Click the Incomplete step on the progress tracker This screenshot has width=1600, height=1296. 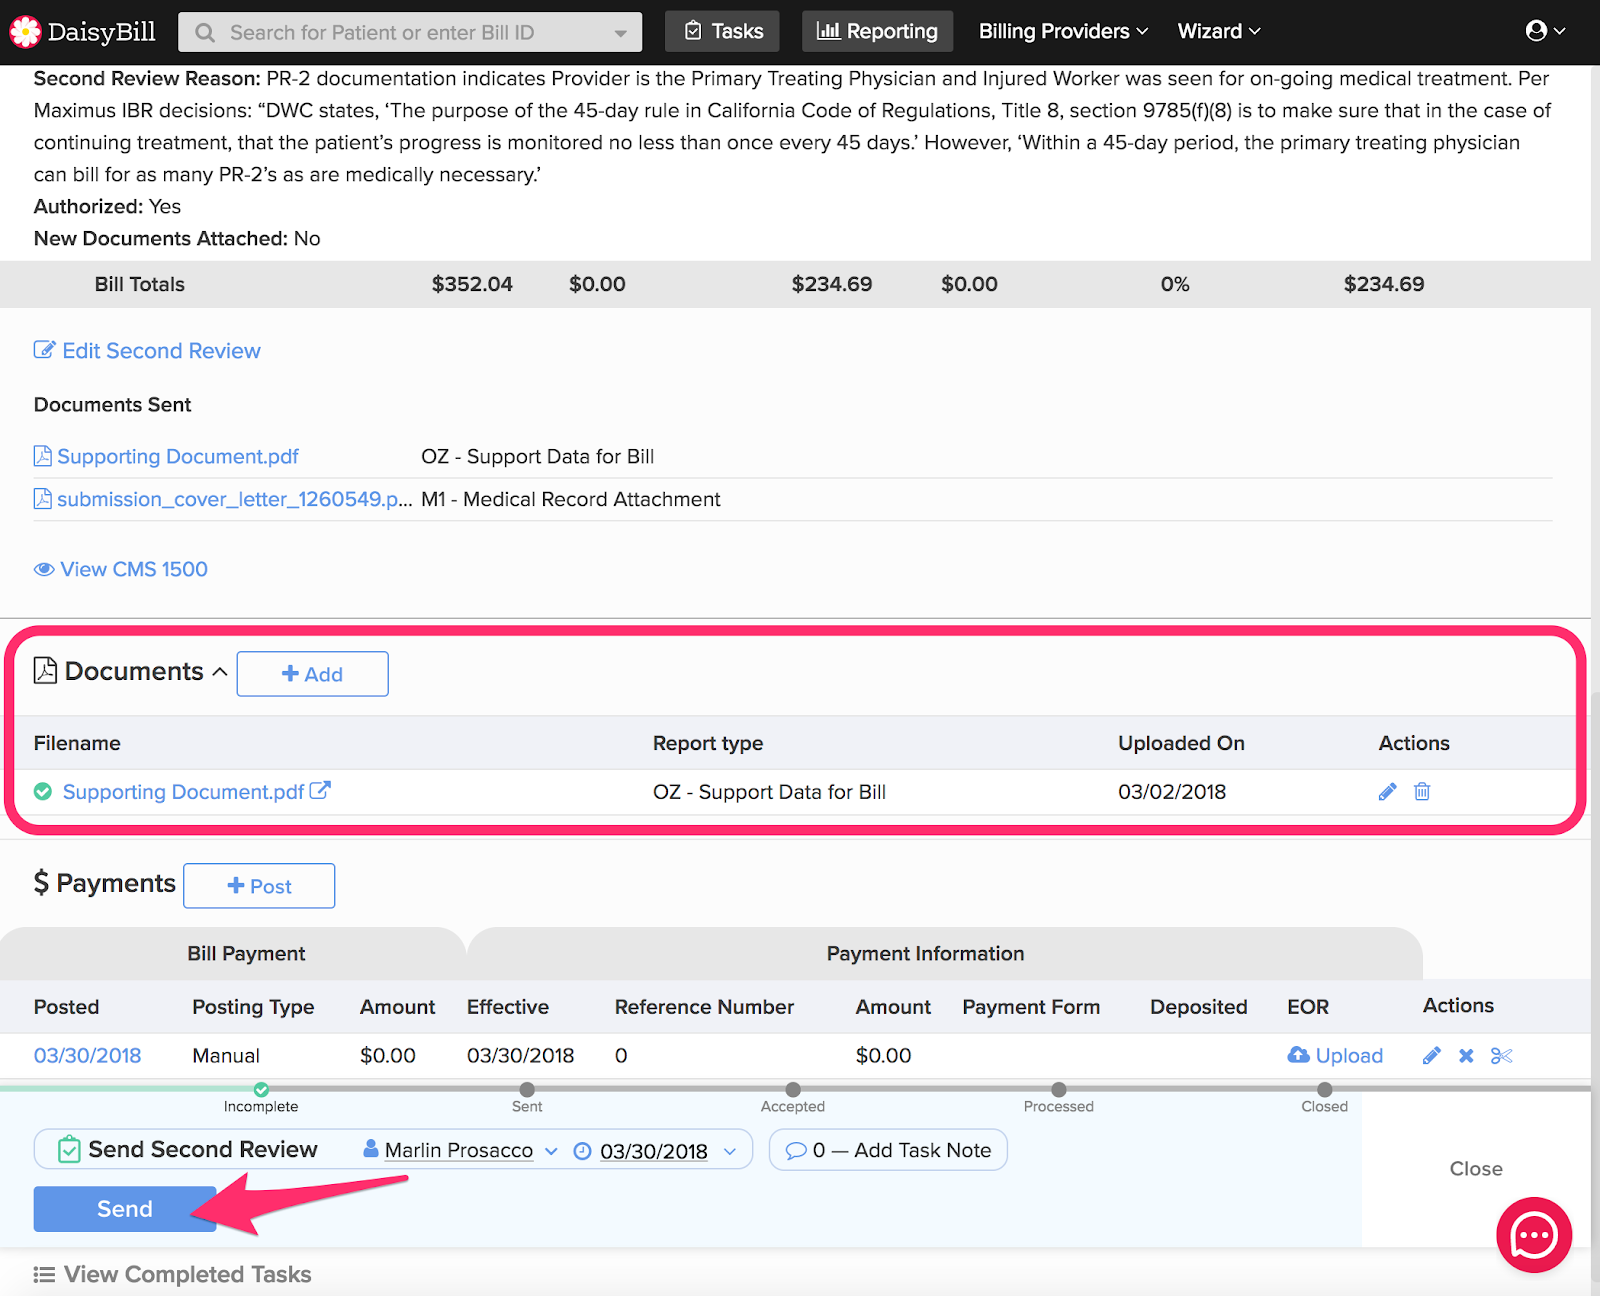pos(261,1089)
